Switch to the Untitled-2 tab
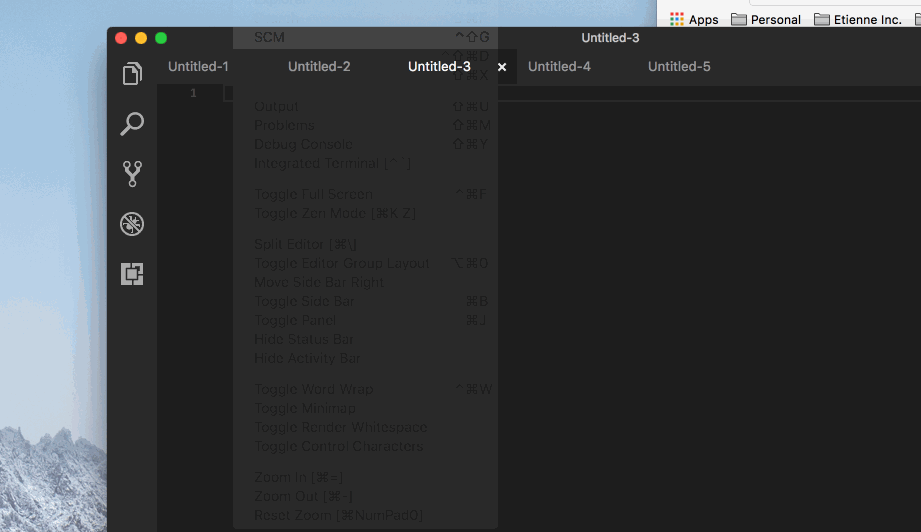 pyautogui.click(x=319, y=66)
